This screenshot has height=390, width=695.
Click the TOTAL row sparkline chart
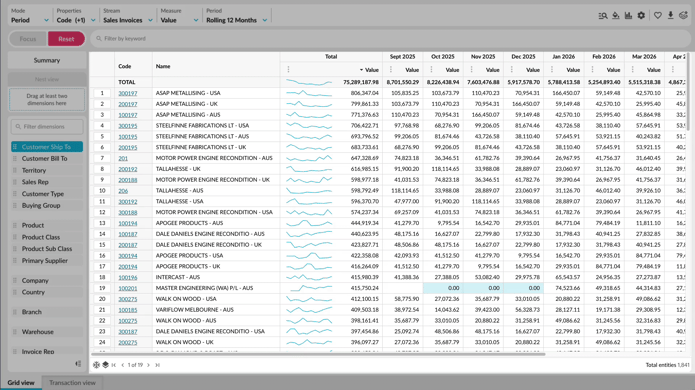point(308,82)
